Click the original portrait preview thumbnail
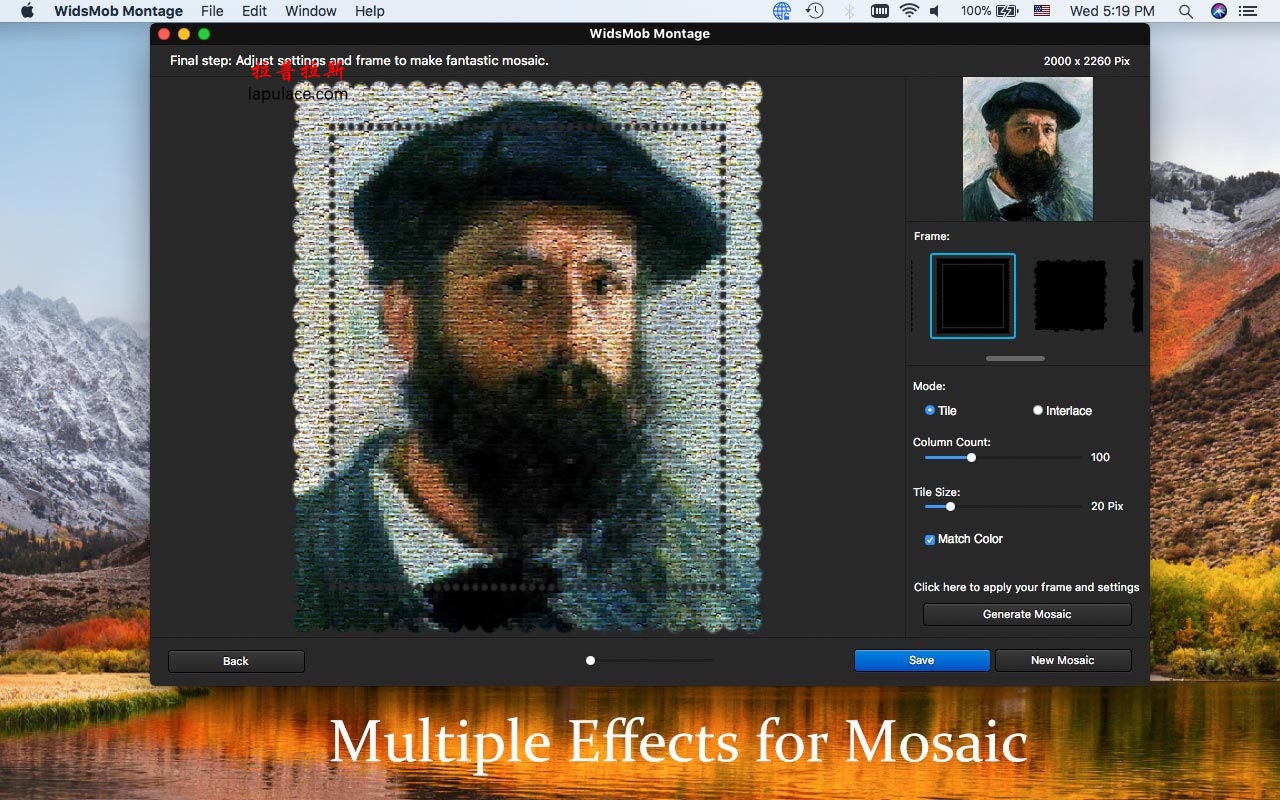The width and height of the screenshot is (1280, 800). click(x=1028, y=149)
